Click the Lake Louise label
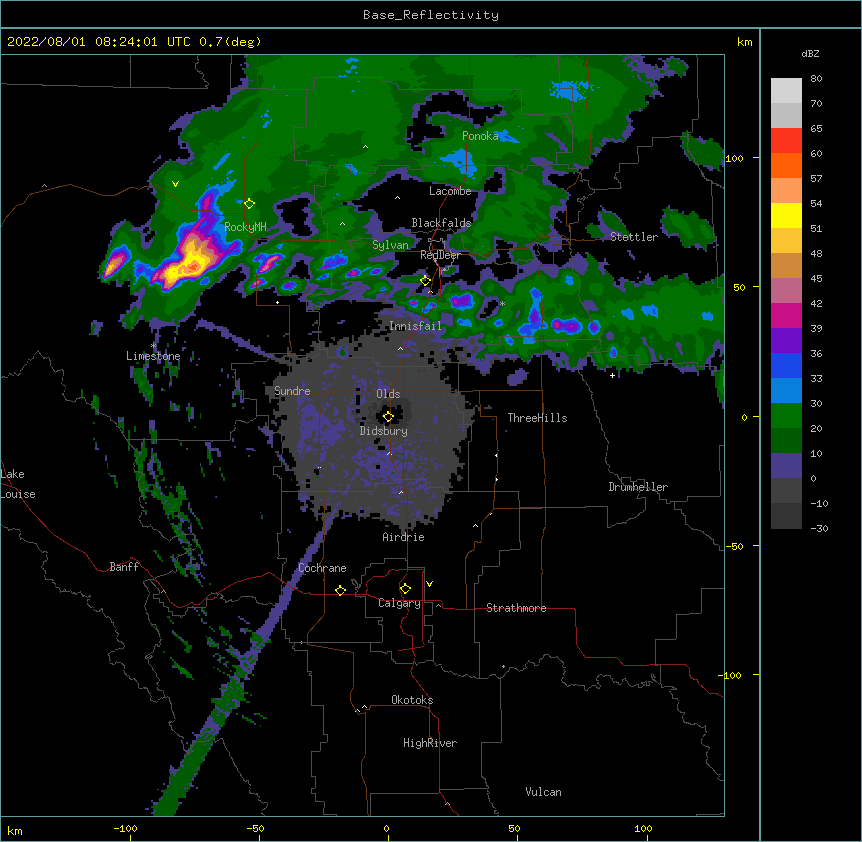 pos(18,484)
